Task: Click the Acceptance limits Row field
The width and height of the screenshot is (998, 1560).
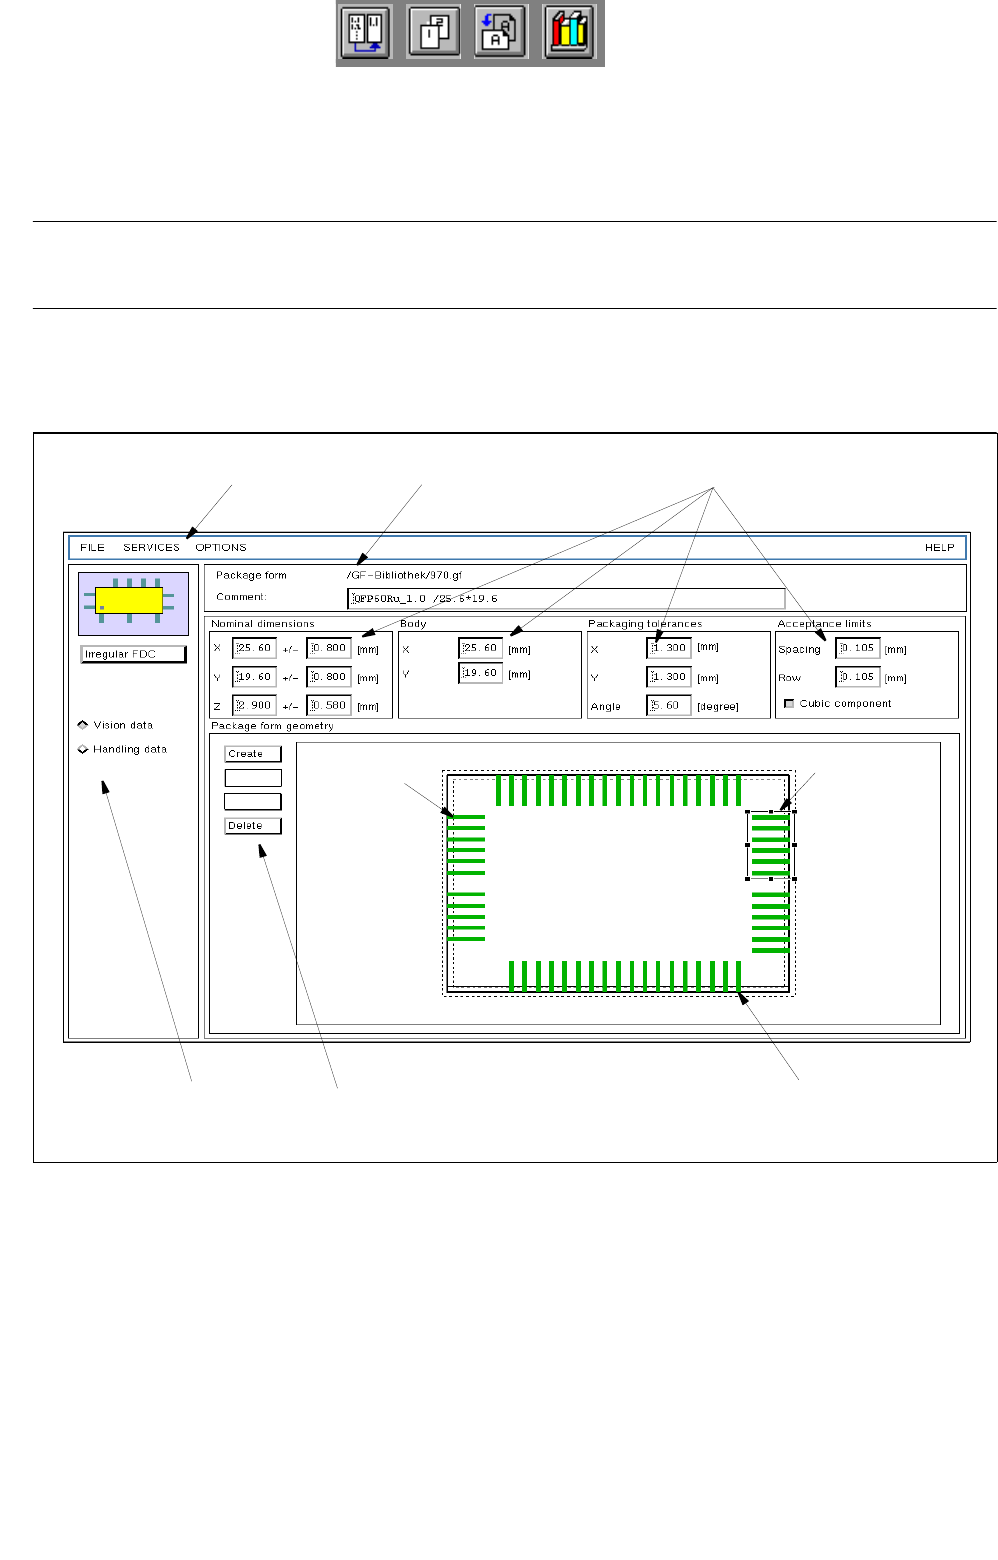Action: [857, 677]
